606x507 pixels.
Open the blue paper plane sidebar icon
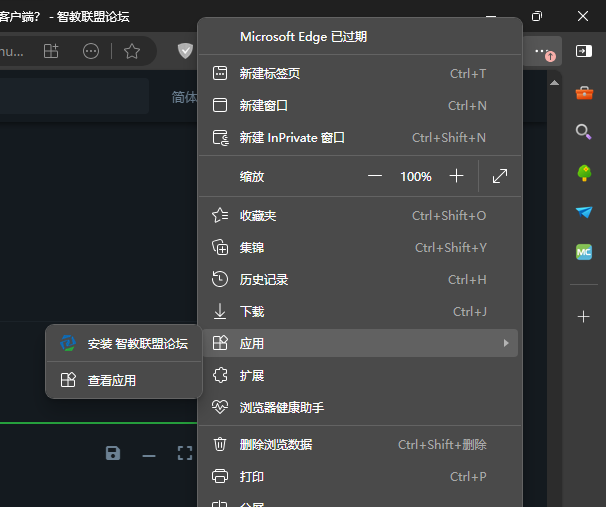[x=584, y=212]
